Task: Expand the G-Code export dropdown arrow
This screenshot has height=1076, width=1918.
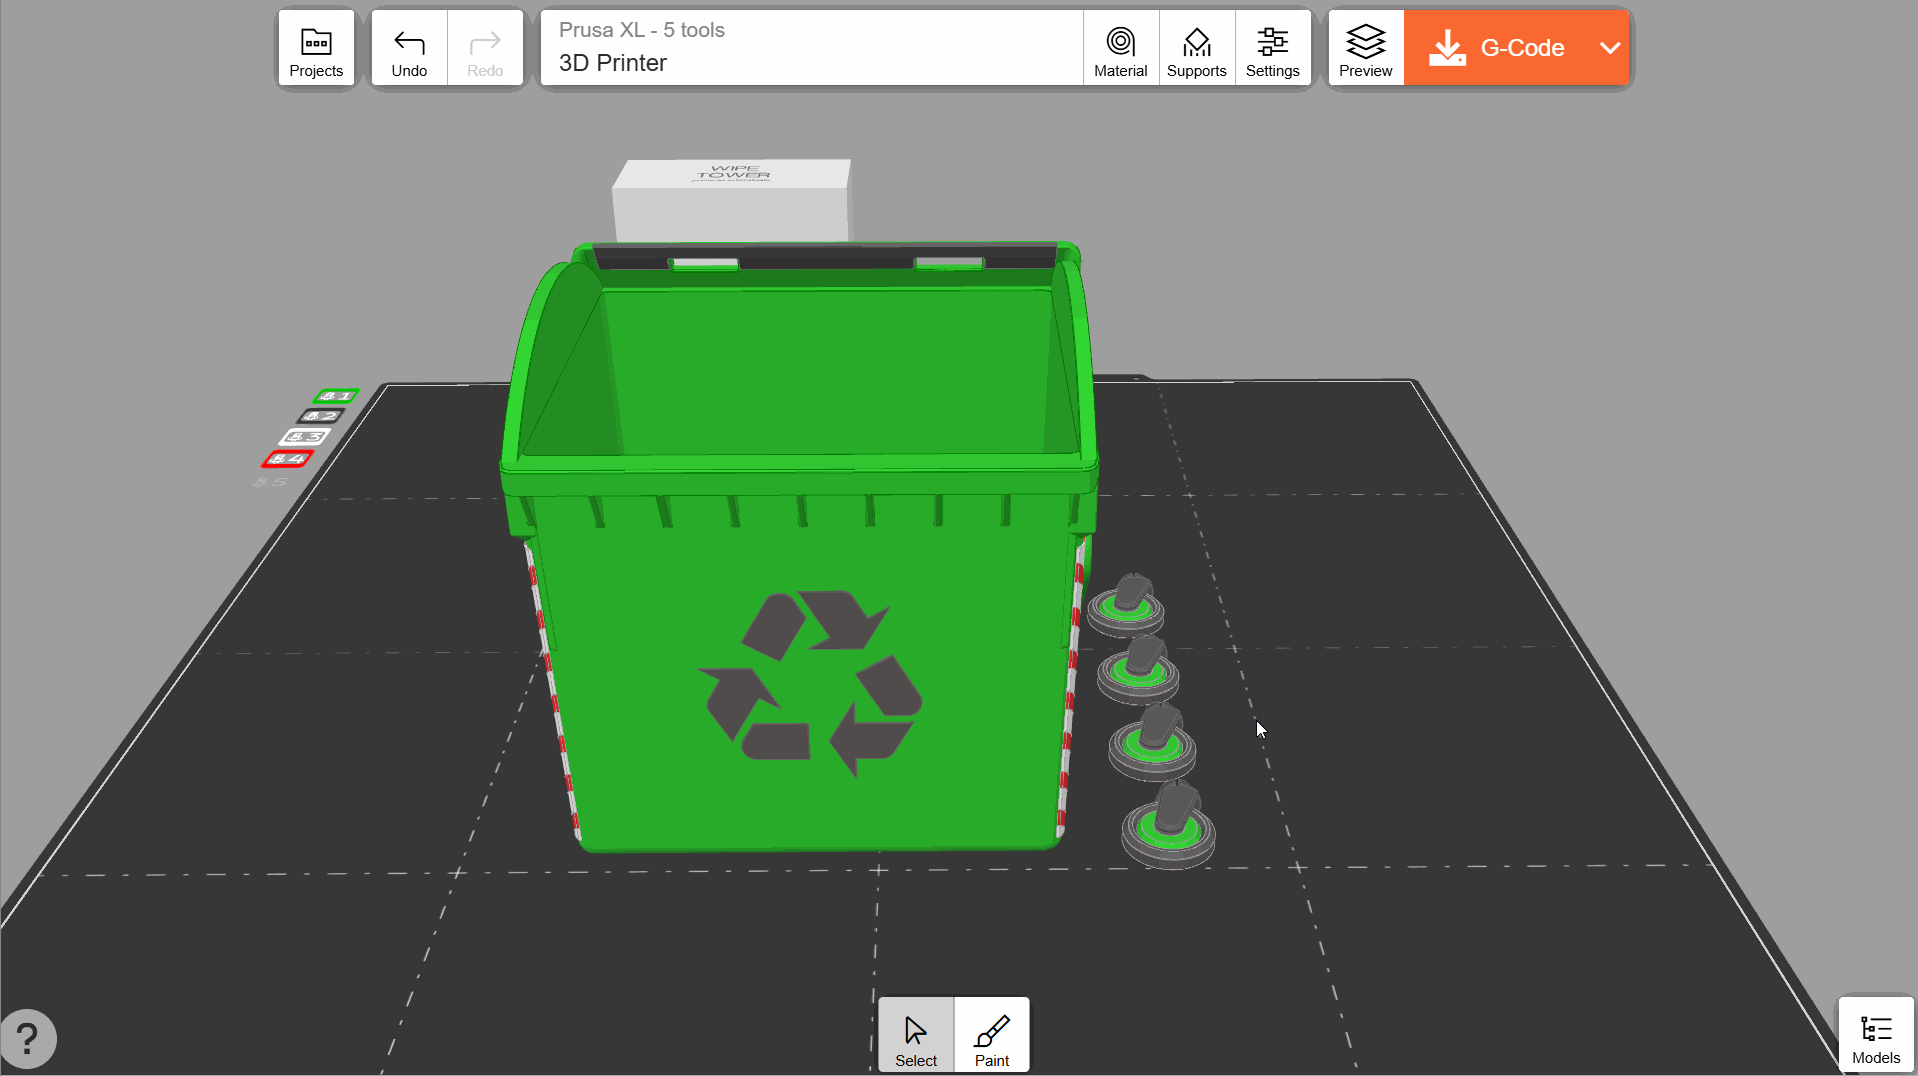Action: click(1609, 48)
